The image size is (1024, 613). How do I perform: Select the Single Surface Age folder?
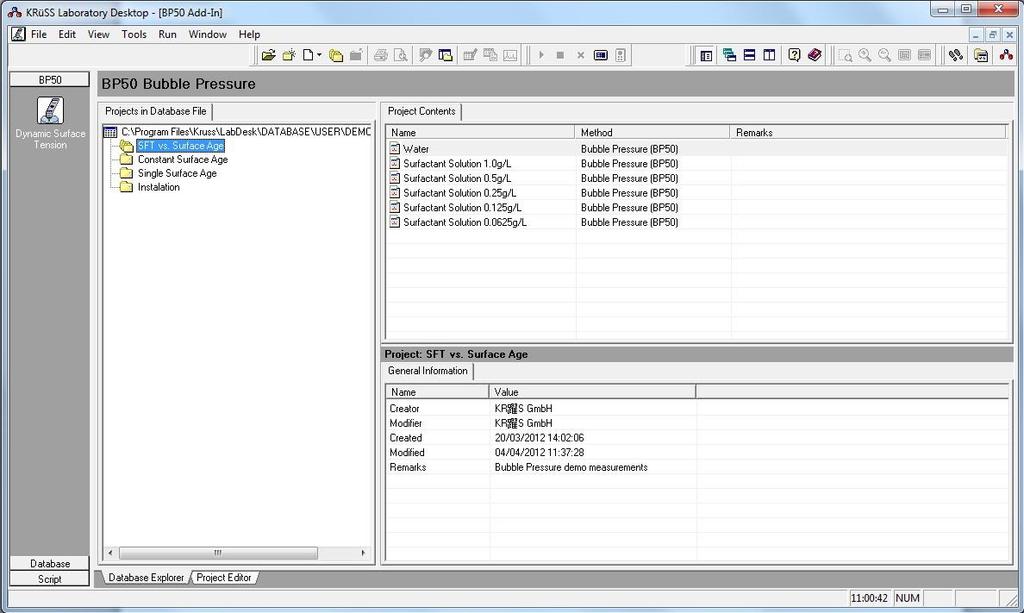coord(177,173)
